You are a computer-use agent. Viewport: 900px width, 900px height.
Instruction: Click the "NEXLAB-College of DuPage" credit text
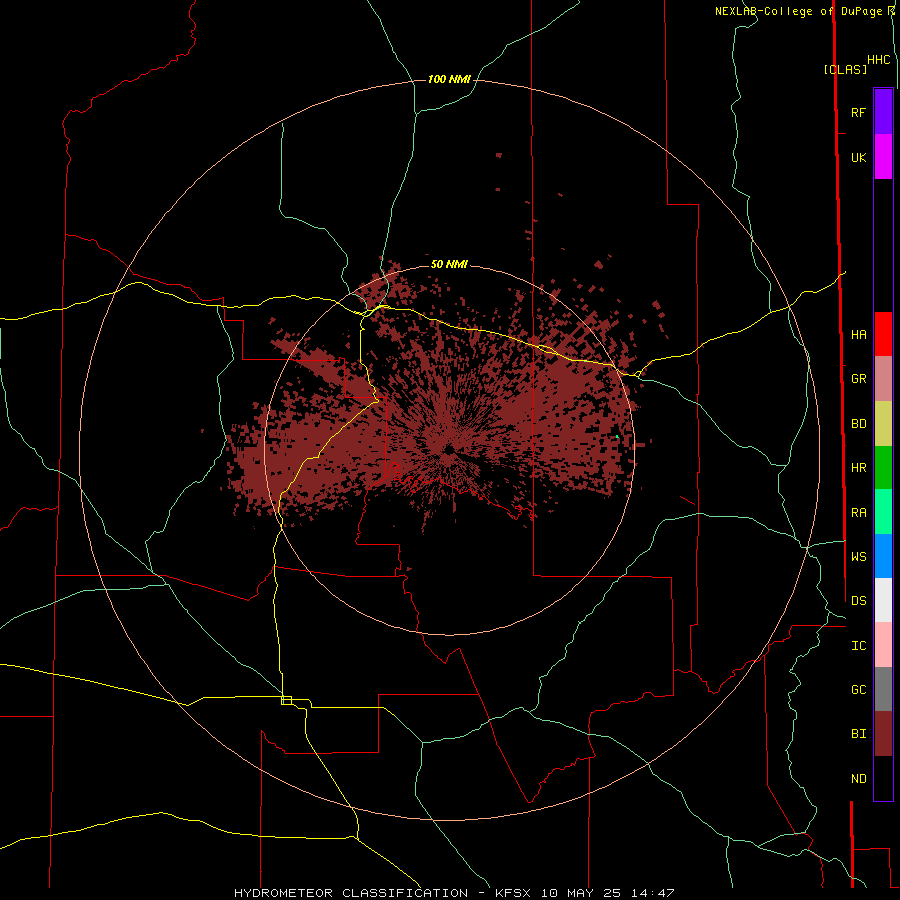click(799, 11)
